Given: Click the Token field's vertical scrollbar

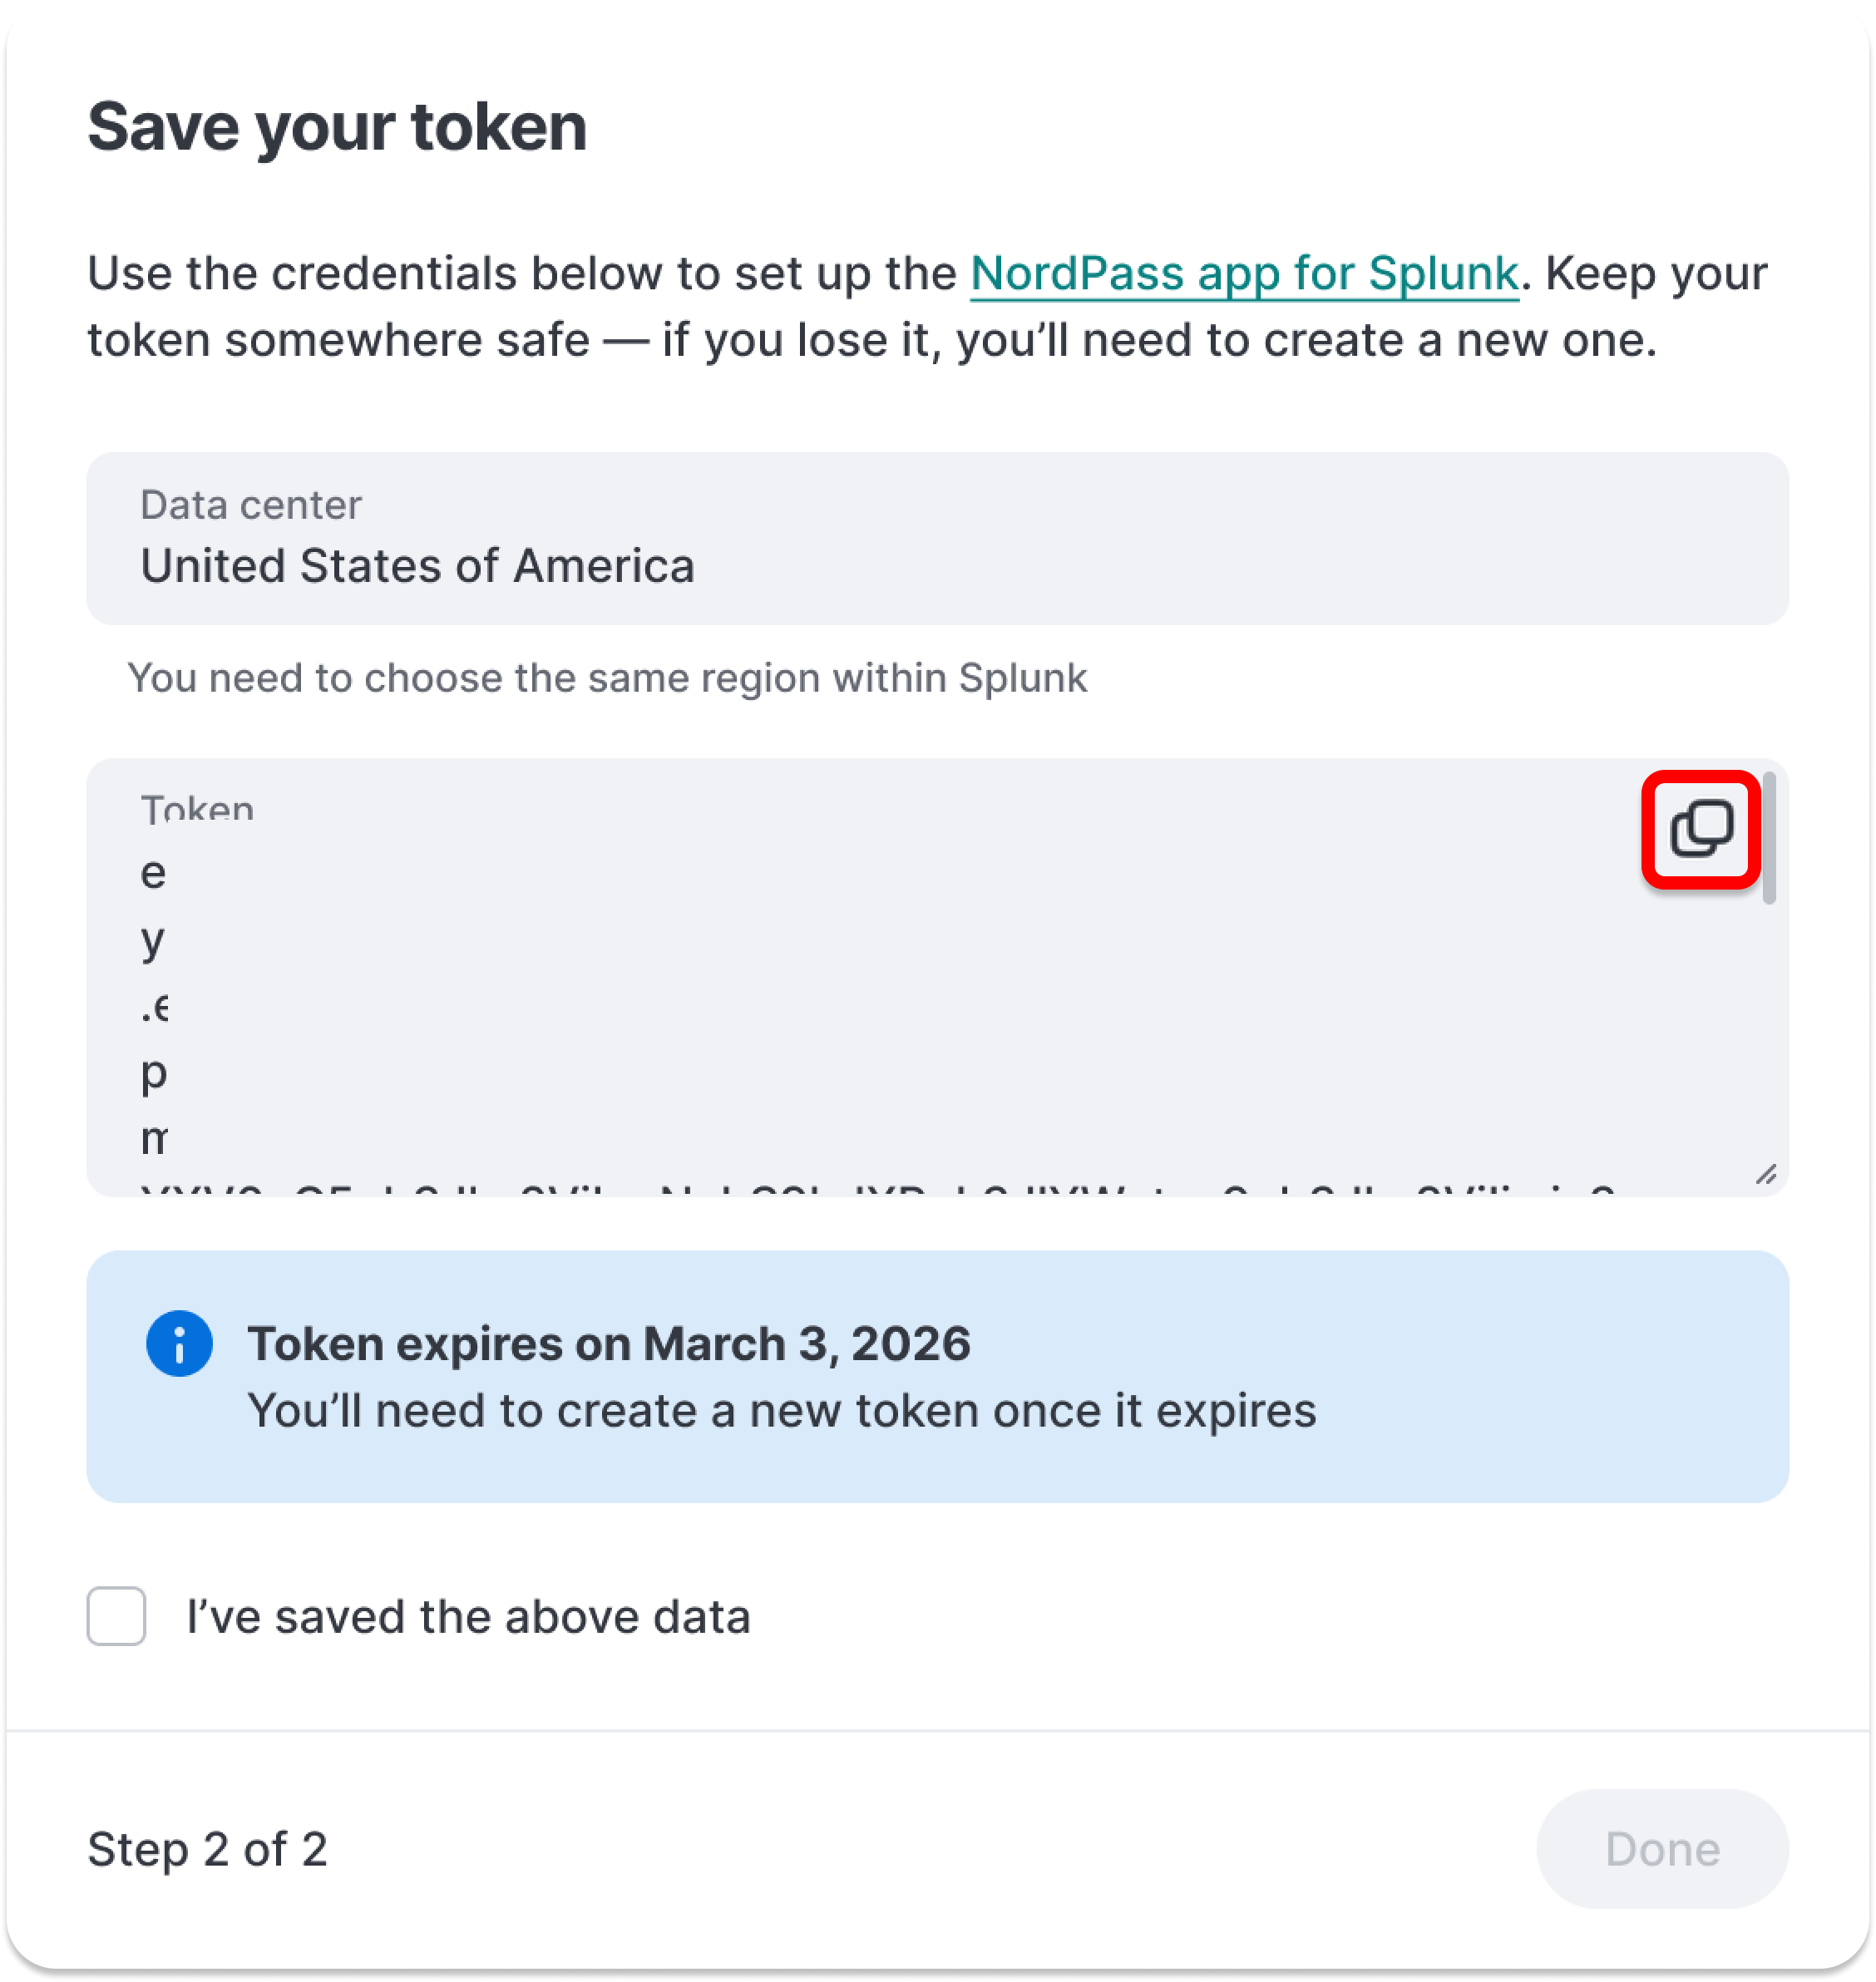Looking at the screenshot, I should (1769, 838).
